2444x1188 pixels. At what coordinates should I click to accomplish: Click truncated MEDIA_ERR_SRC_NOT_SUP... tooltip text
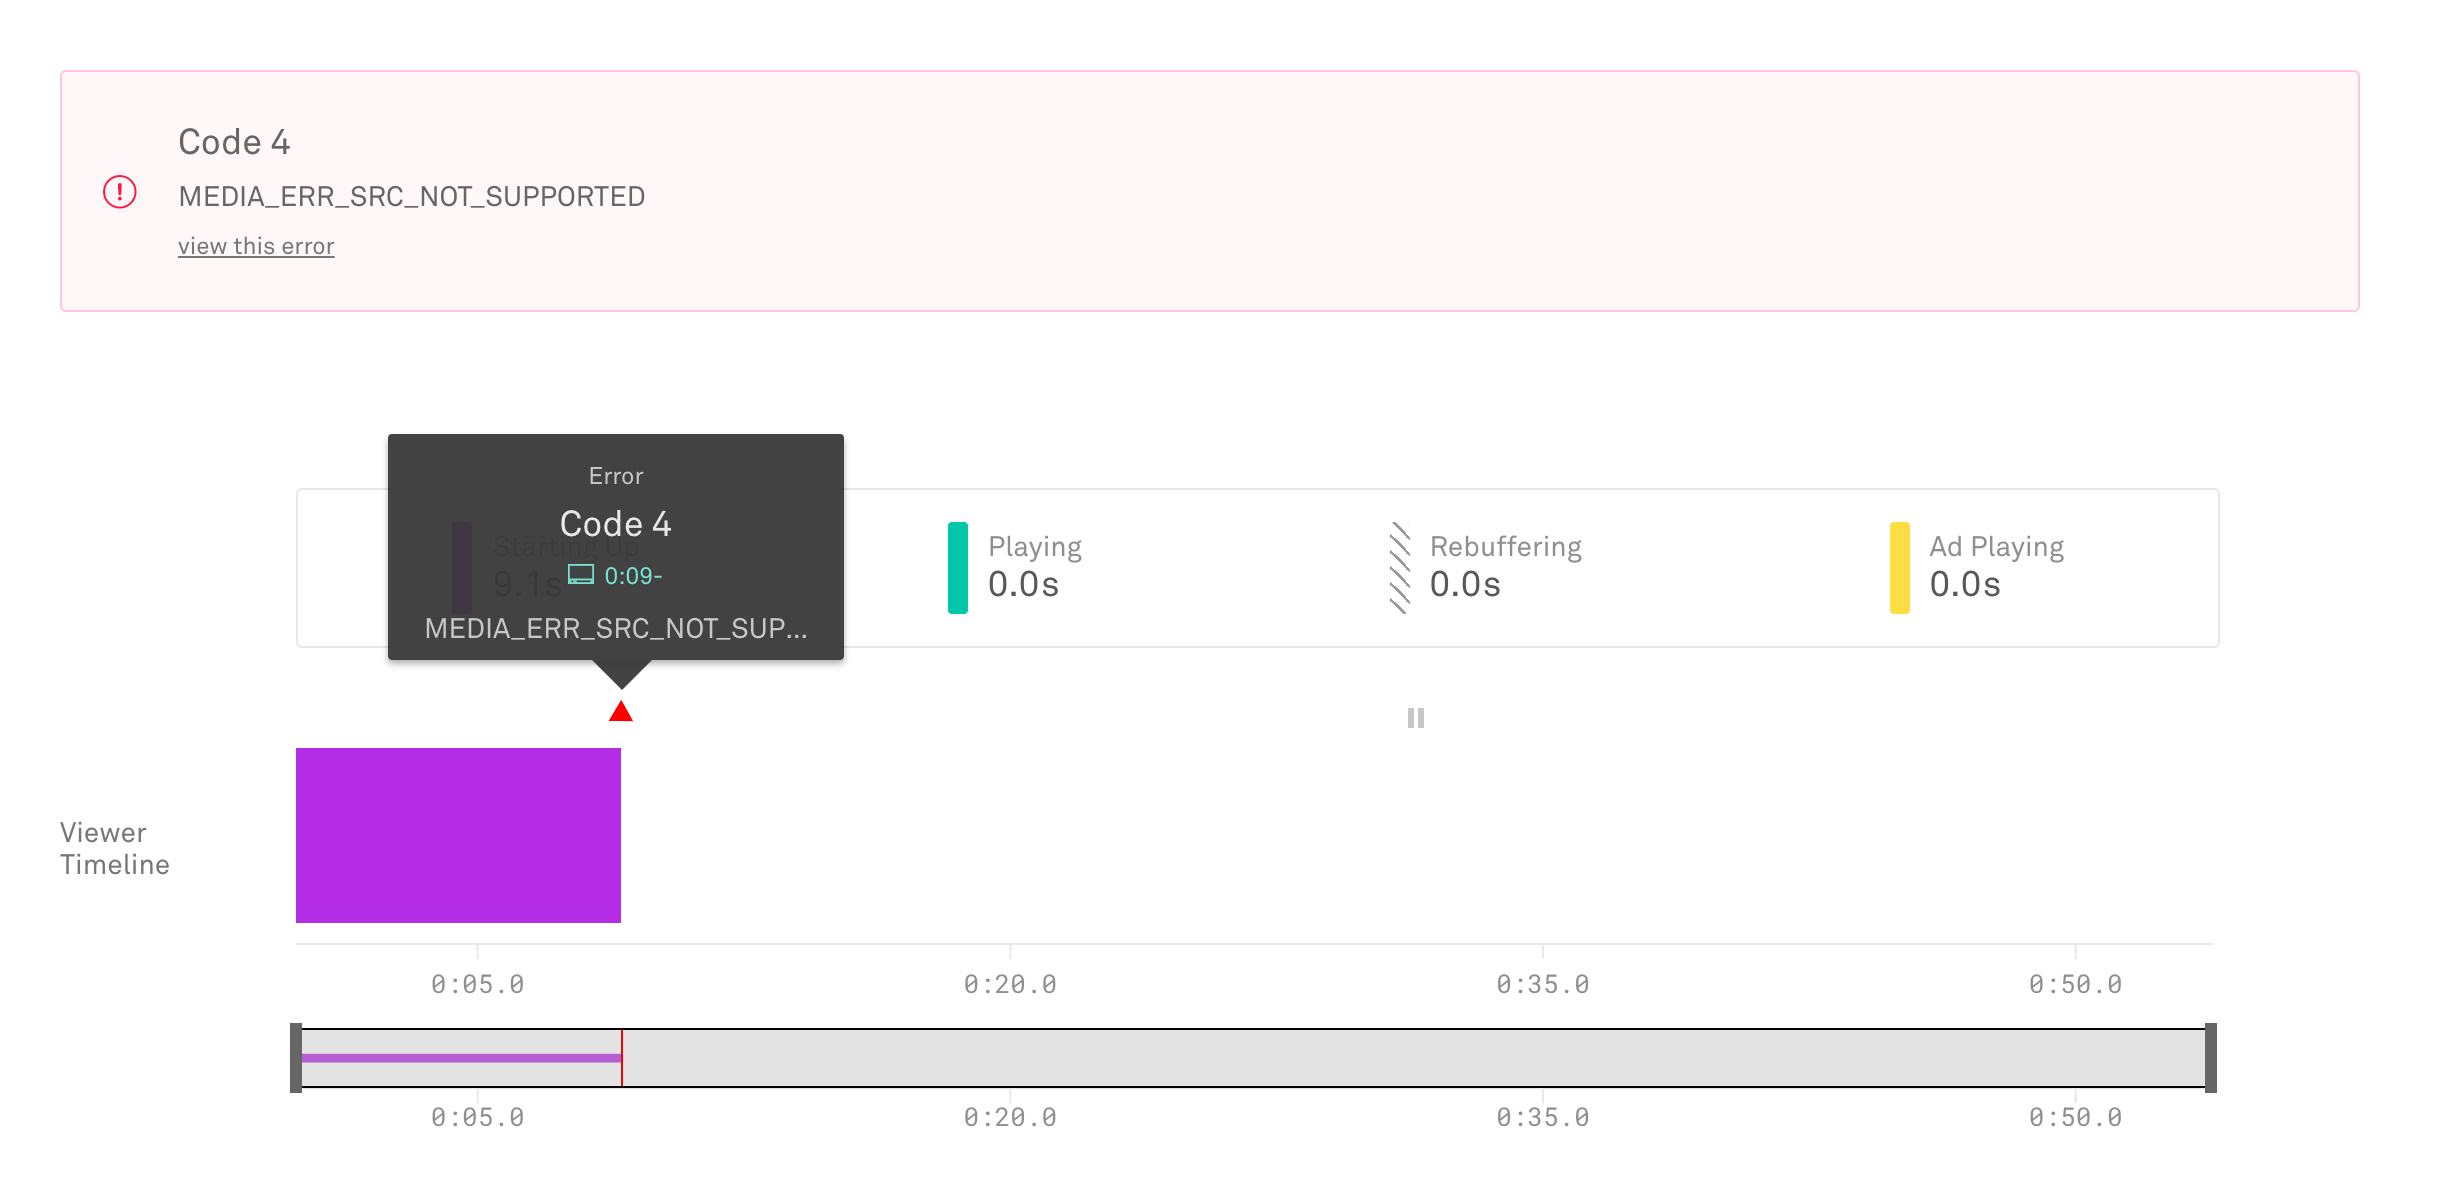point(616,628)
